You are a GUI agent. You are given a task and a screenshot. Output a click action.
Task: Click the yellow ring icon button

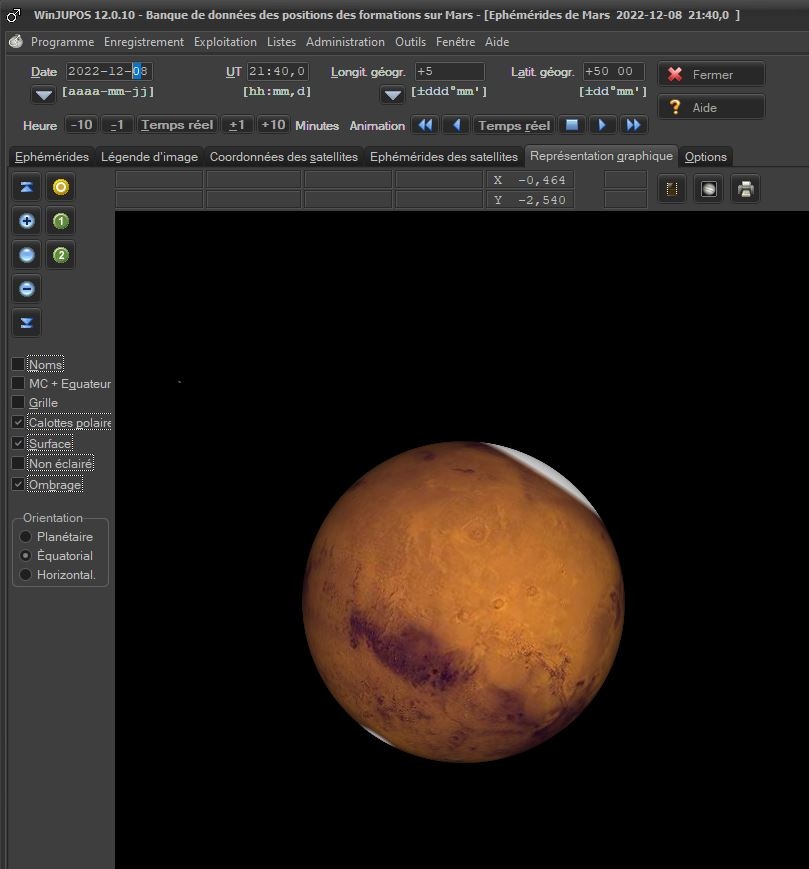pyautogui.click(x=61, y=187)
